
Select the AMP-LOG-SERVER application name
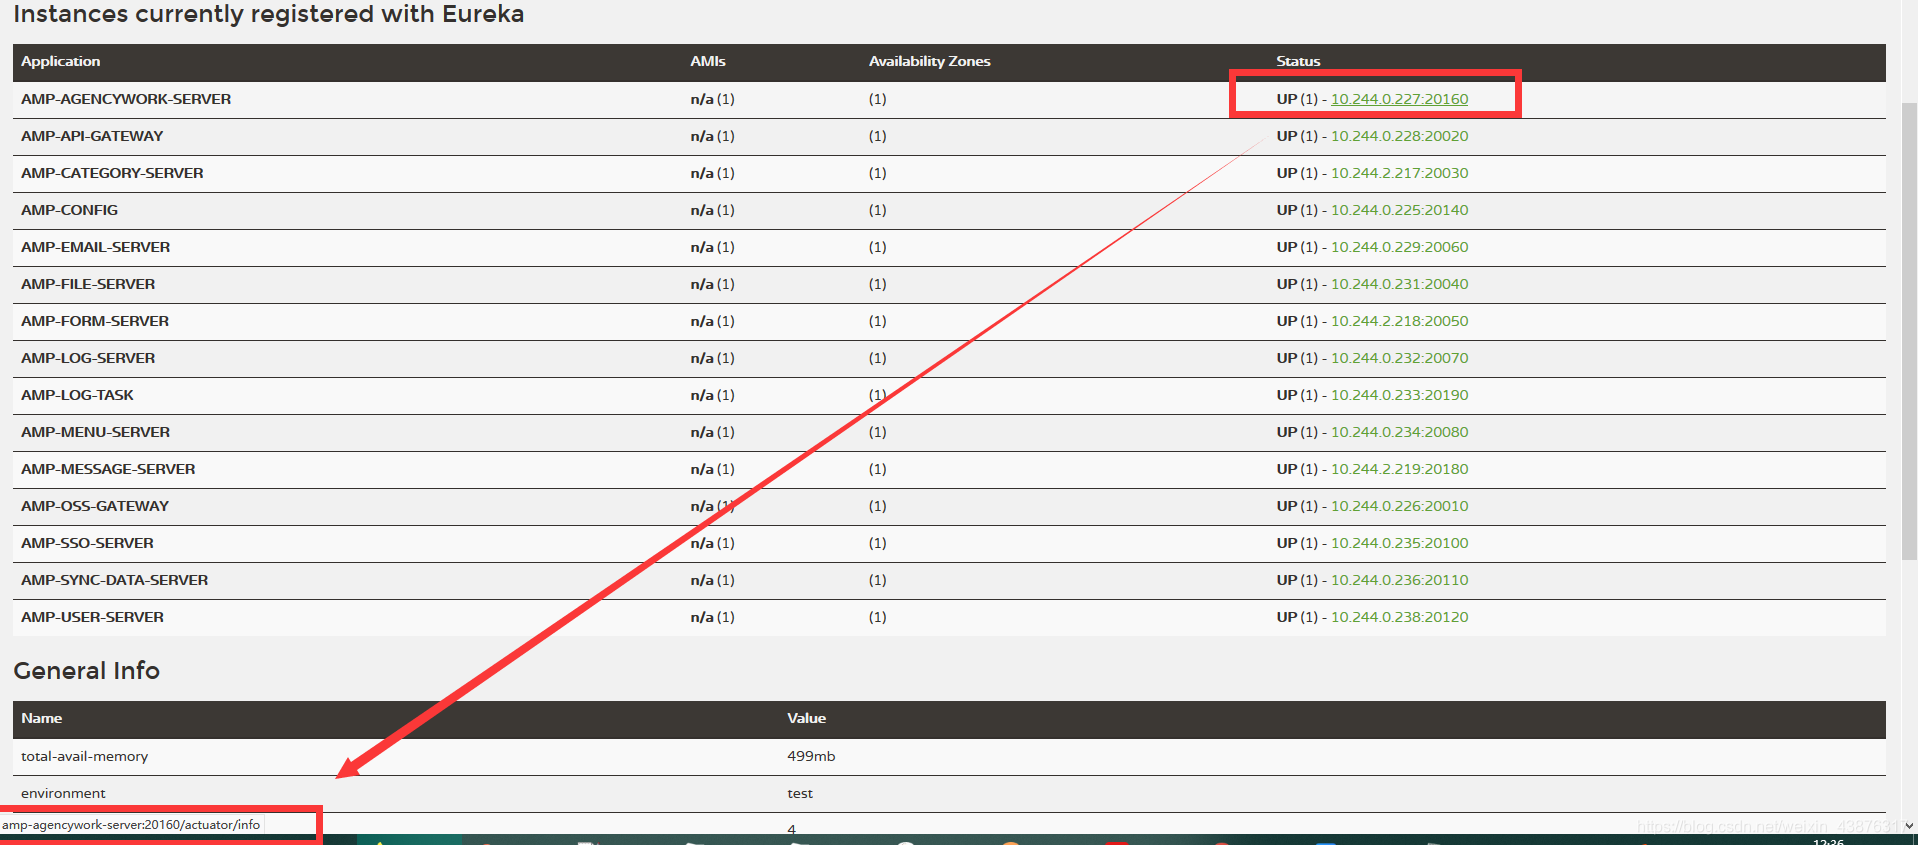(88, 358)
